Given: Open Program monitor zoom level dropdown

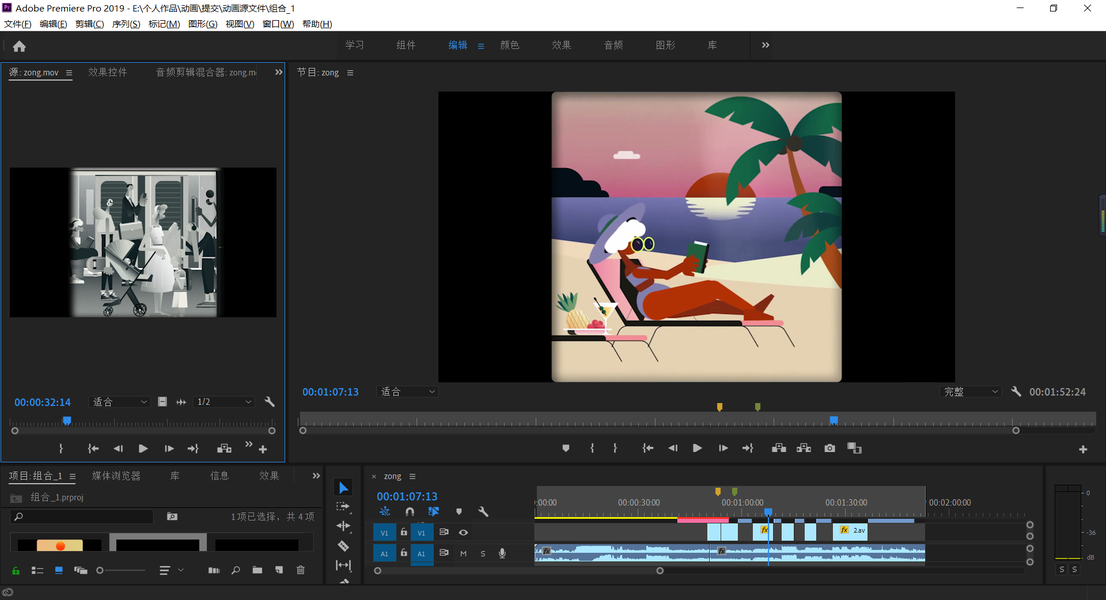Looking at the screenshot, I should click(408, 391).
